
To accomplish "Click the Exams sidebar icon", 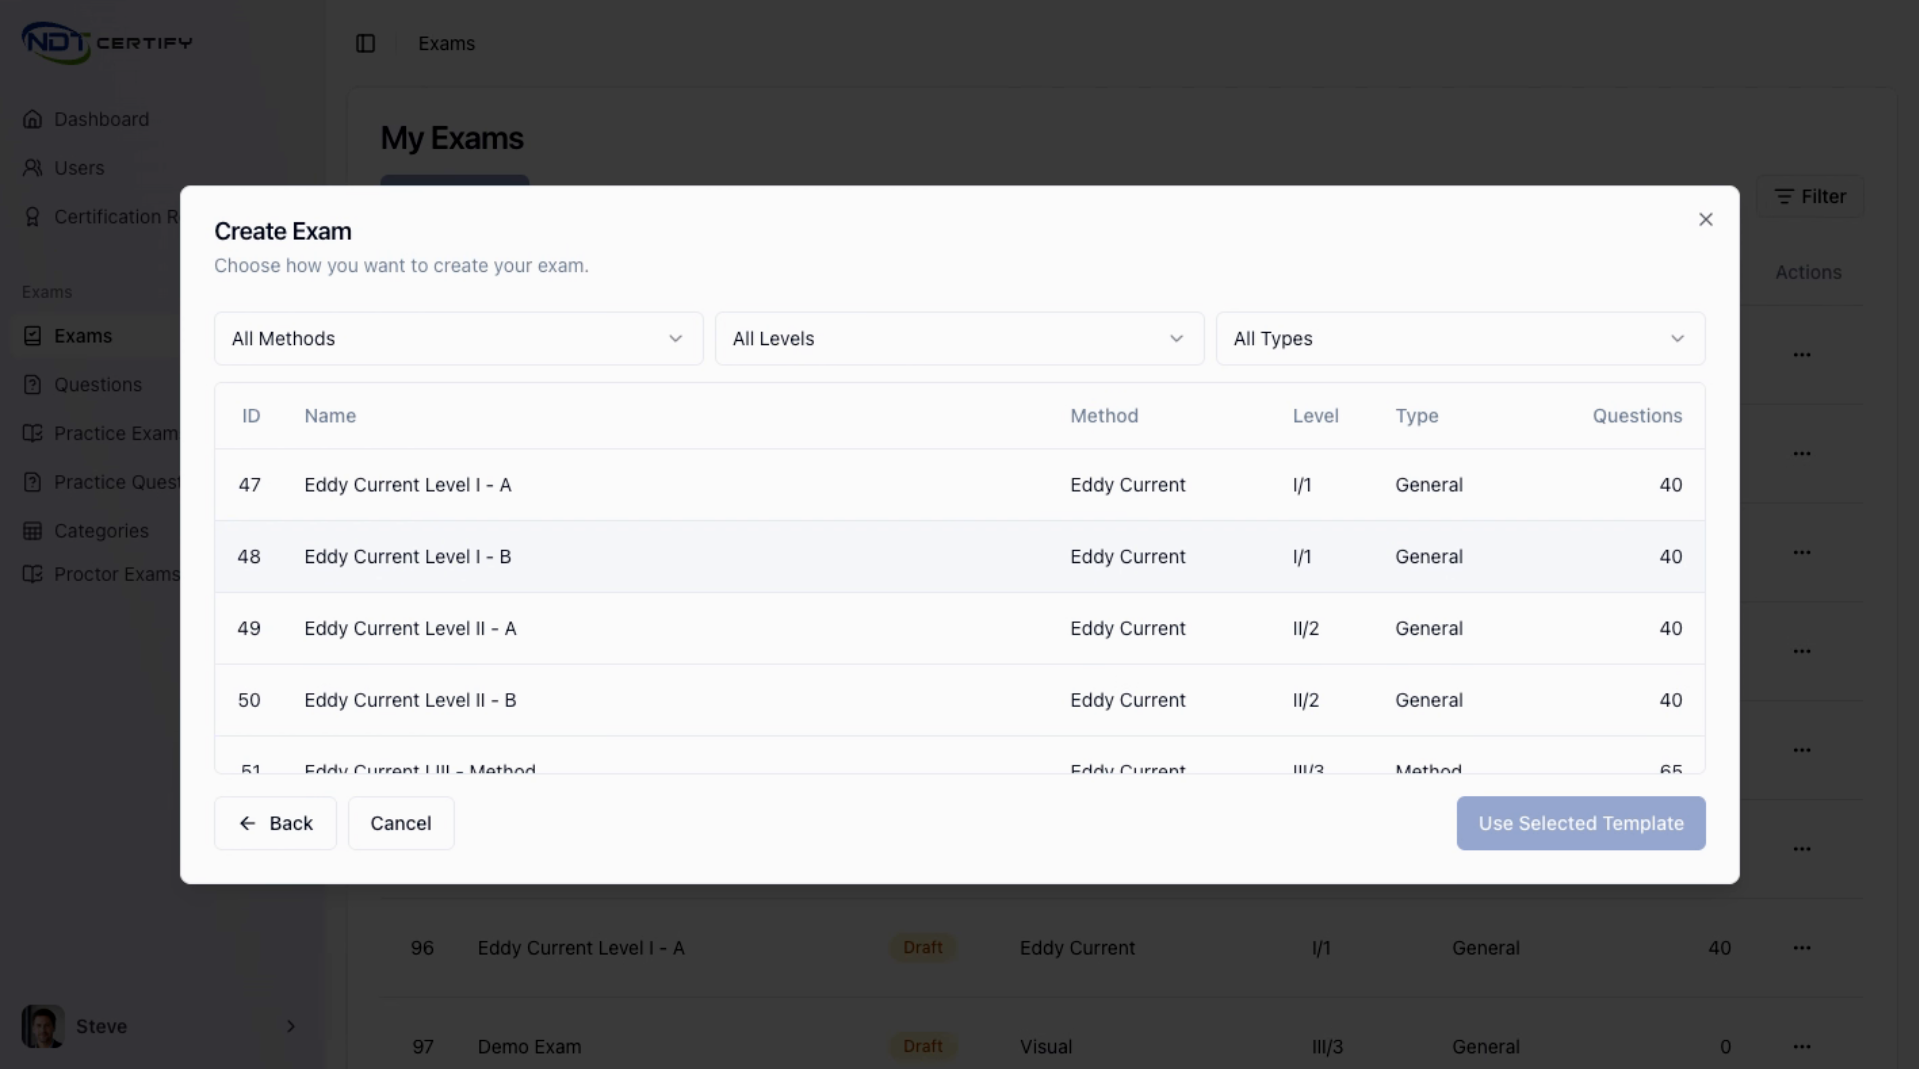I will pyautogui.click(x=33, y=336).
